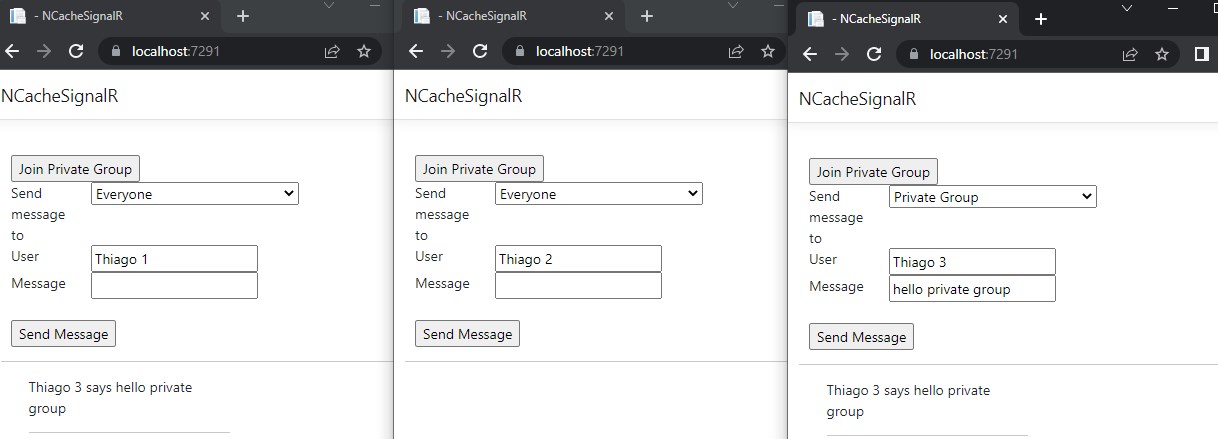Click the empty Message field in left window
1218x439 pixels.
[x=174, y=285]
